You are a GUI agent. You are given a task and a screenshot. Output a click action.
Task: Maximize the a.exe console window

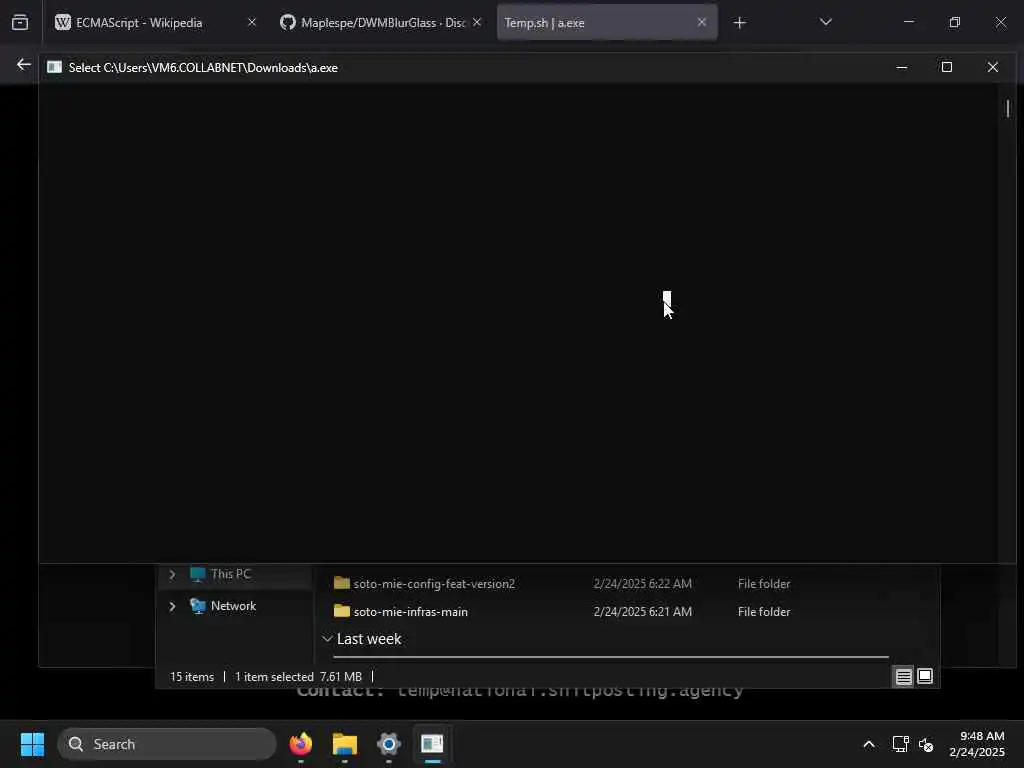(x=946, y=67)
